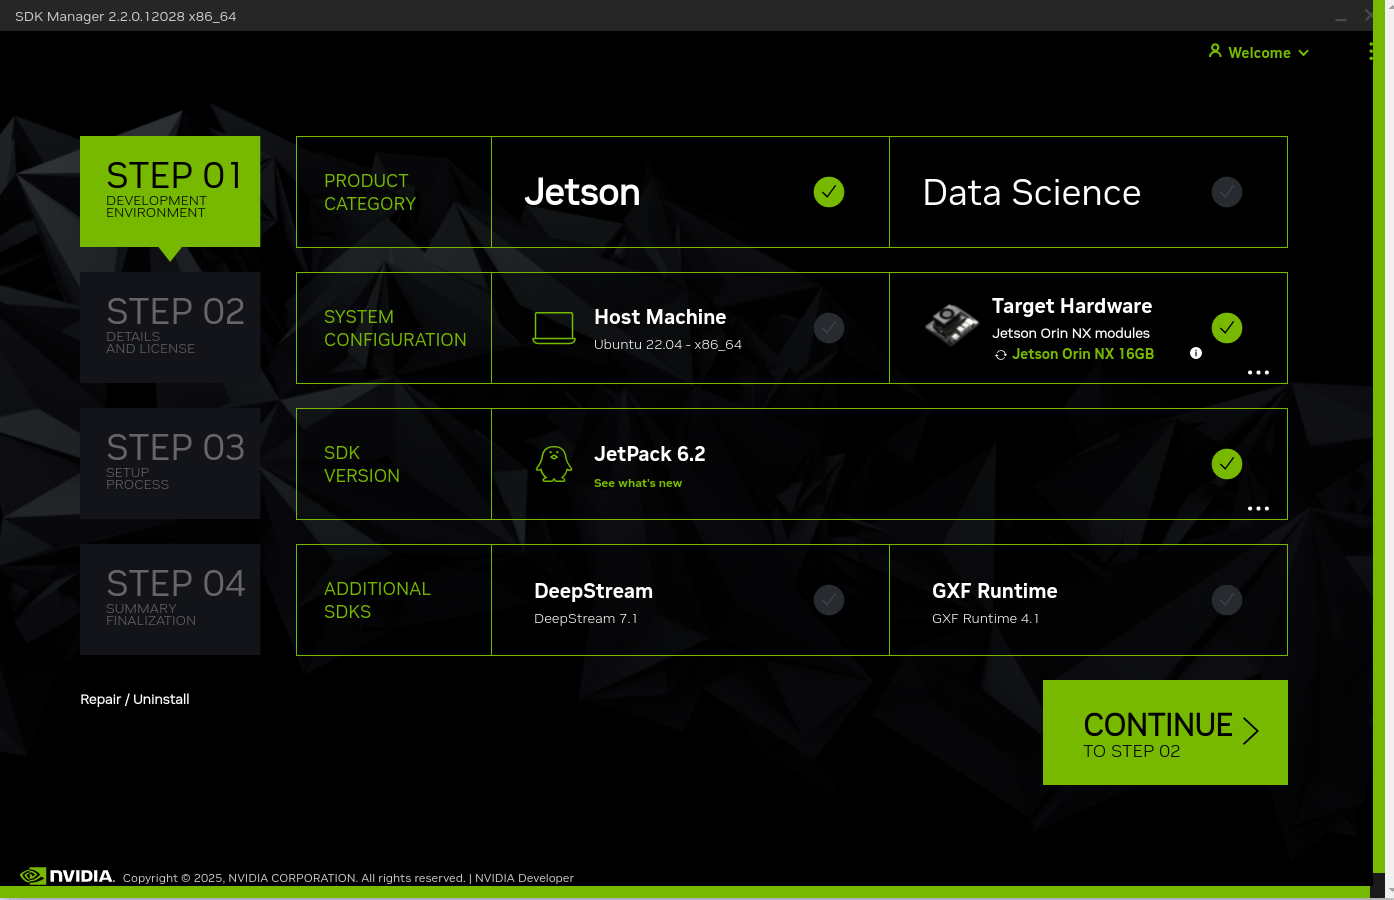Image resolution: width=1394 pixels, height=900 pixels.
Task: Go to Step 03 Setup Process
Action: (x=170, y=463)
